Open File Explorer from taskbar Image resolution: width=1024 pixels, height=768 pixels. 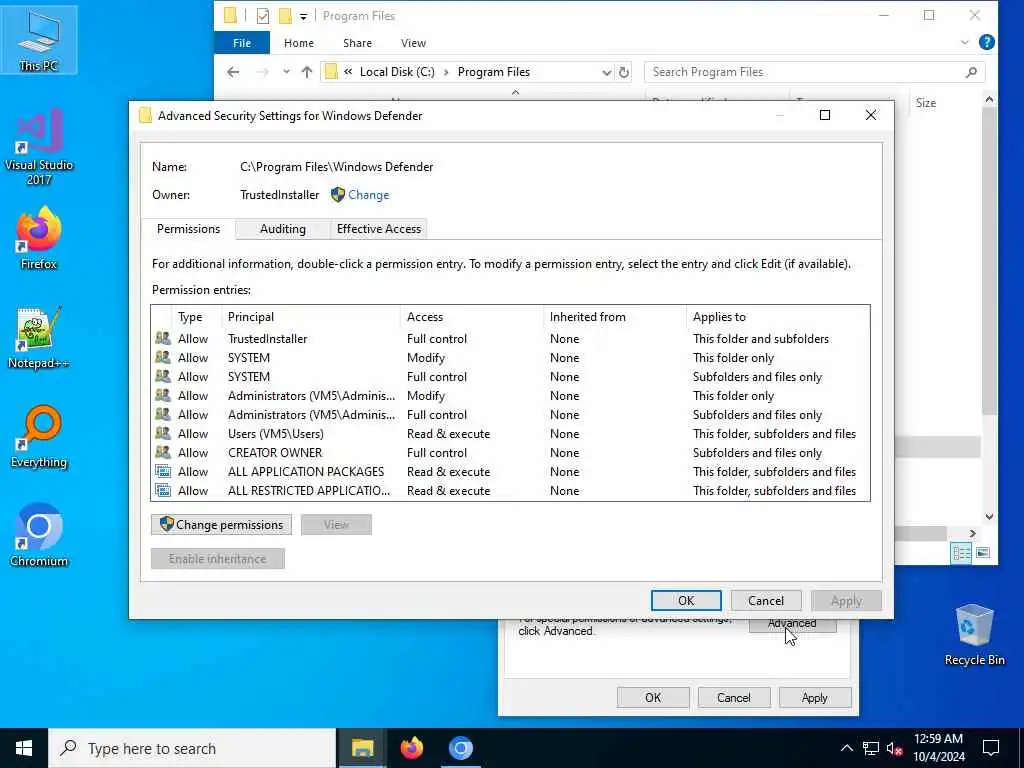[362, 748]
